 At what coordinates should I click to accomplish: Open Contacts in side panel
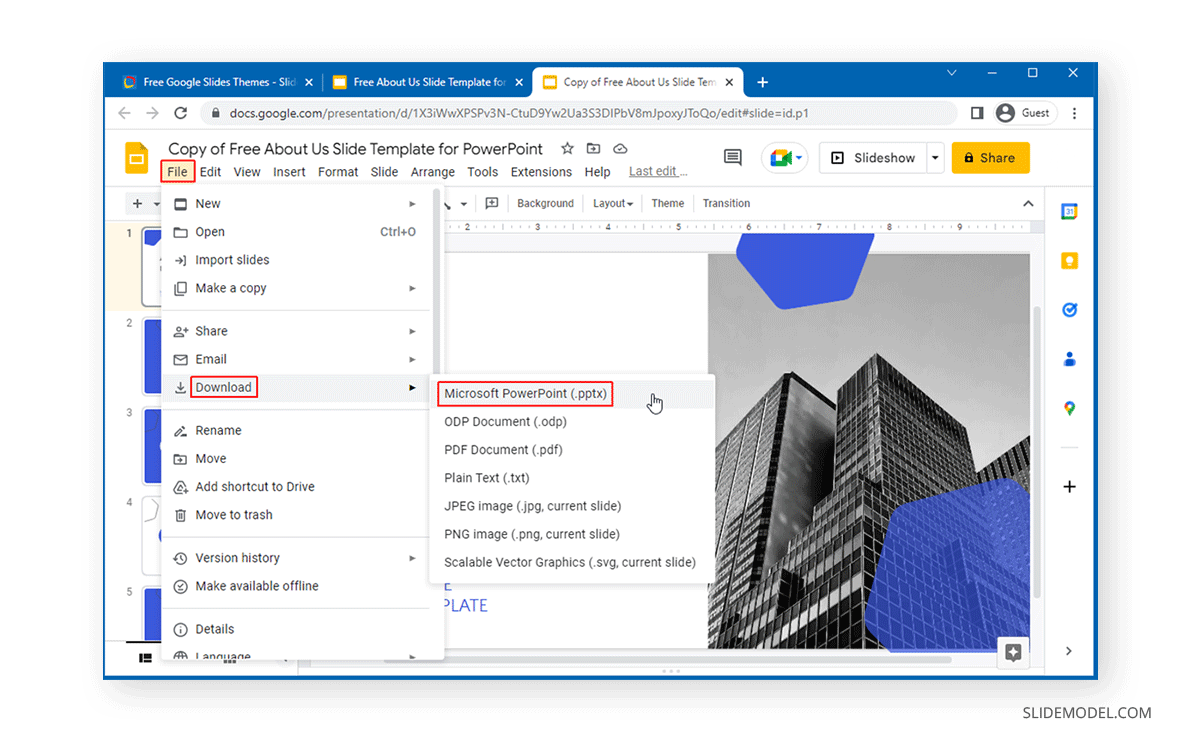pyautogui.click(x=1069, y=359)
